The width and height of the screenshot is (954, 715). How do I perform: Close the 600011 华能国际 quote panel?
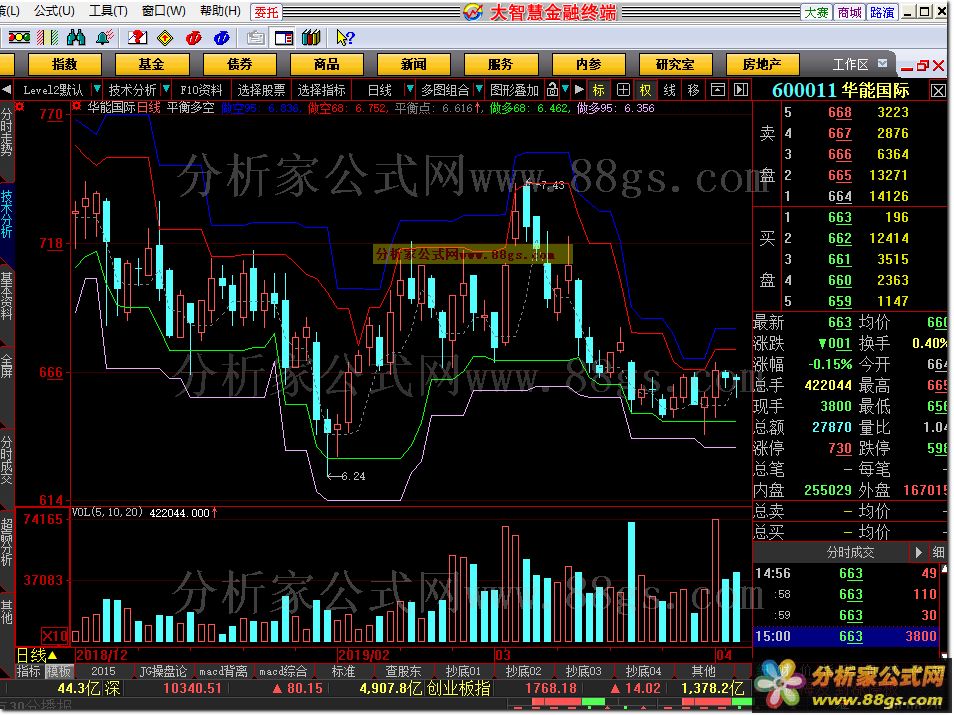tap(938, 91)
